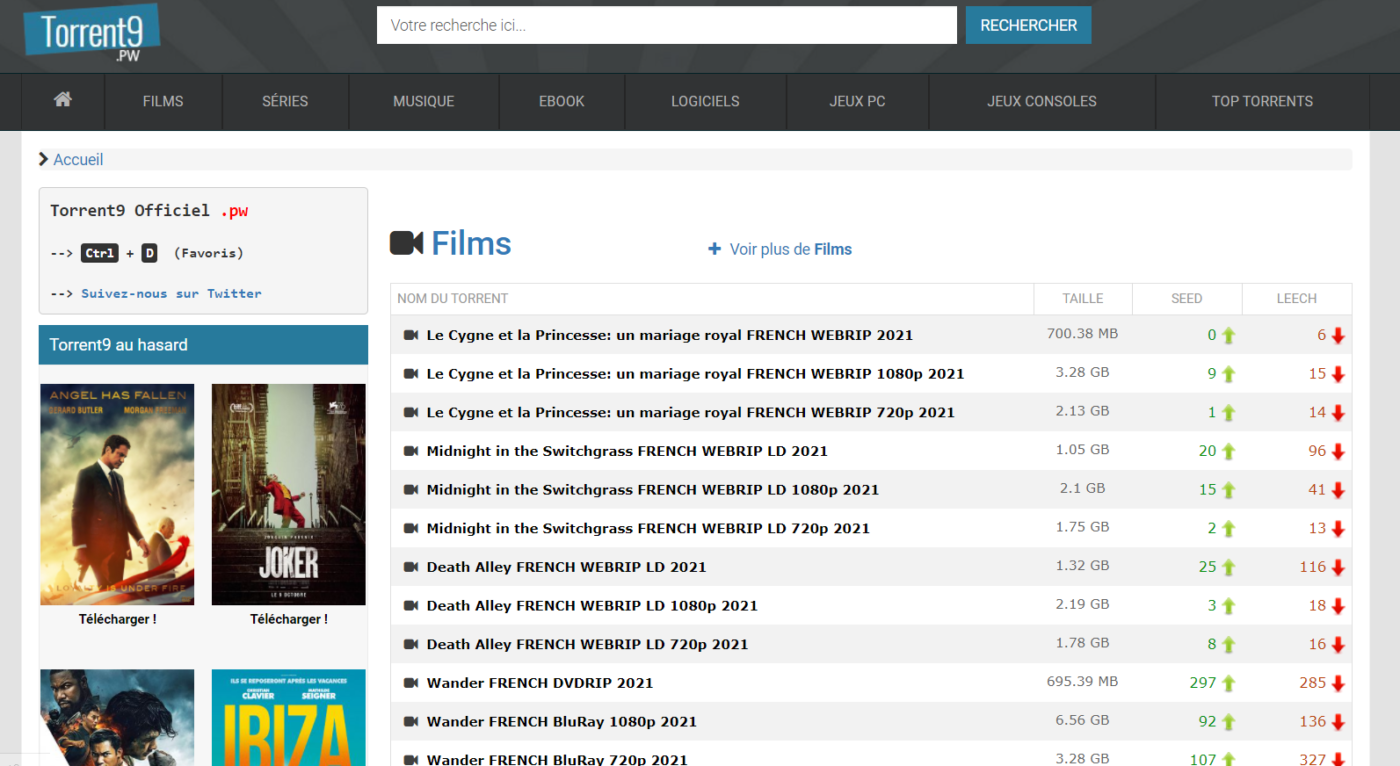Click the camera icon of Death Alley LD 720p row
The height and width of the screenshot is (766, 1400).
tap(410, 644)
